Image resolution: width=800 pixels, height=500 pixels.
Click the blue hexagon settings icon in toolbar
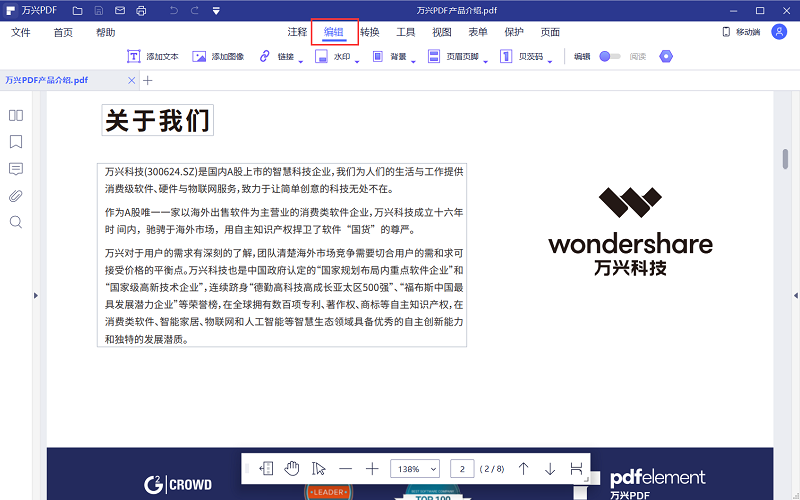pyautogui.click(x=666, y=56)
